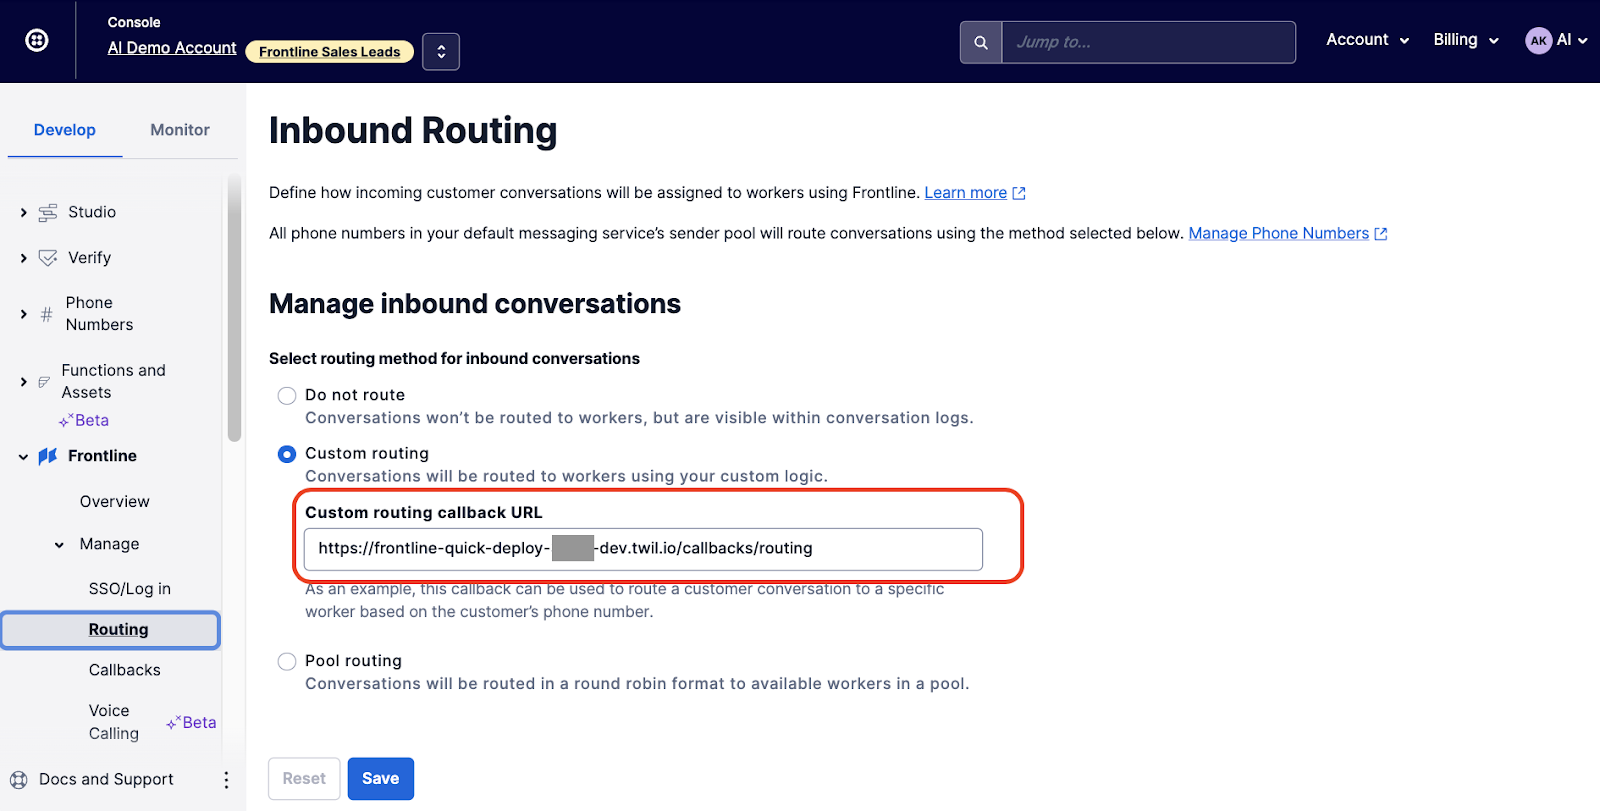The image size is (1600, 811).
Task: Open the account switcher arrows button
Action: (x=441, y=52)
